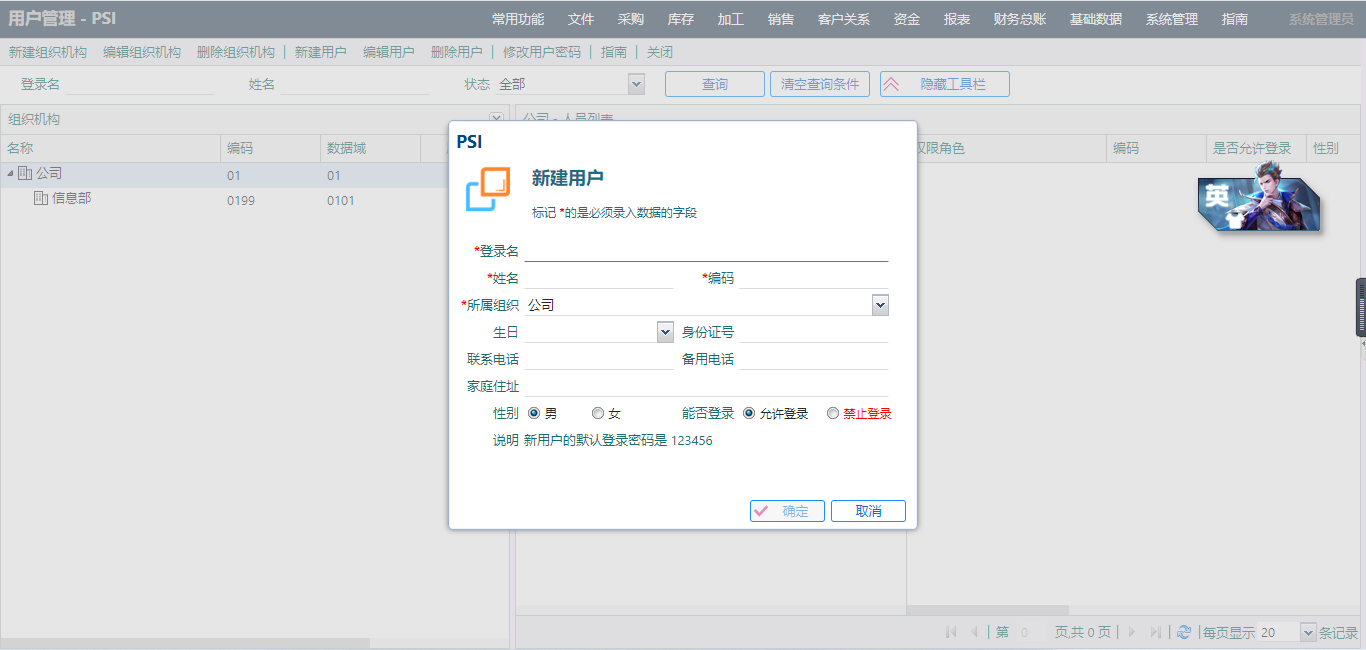This screenshot has height=650, width=1366.
Task: Click 编辑用户 toolbar button
Action: tap(389, 52)
